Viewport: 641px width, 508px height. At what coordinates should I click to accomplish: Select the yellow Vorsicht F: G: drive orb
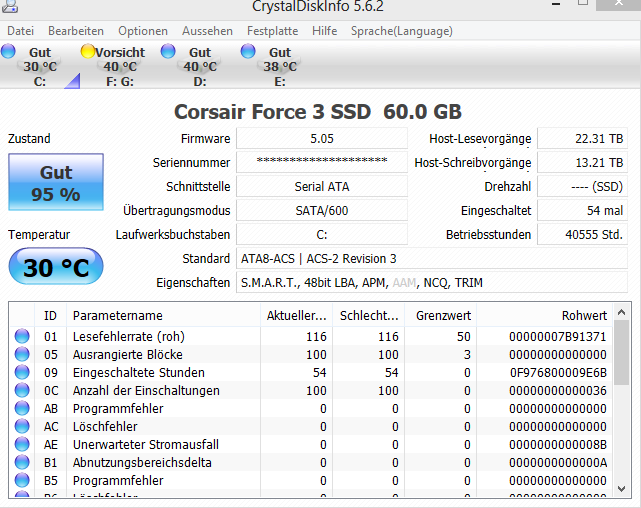[88, 51]
